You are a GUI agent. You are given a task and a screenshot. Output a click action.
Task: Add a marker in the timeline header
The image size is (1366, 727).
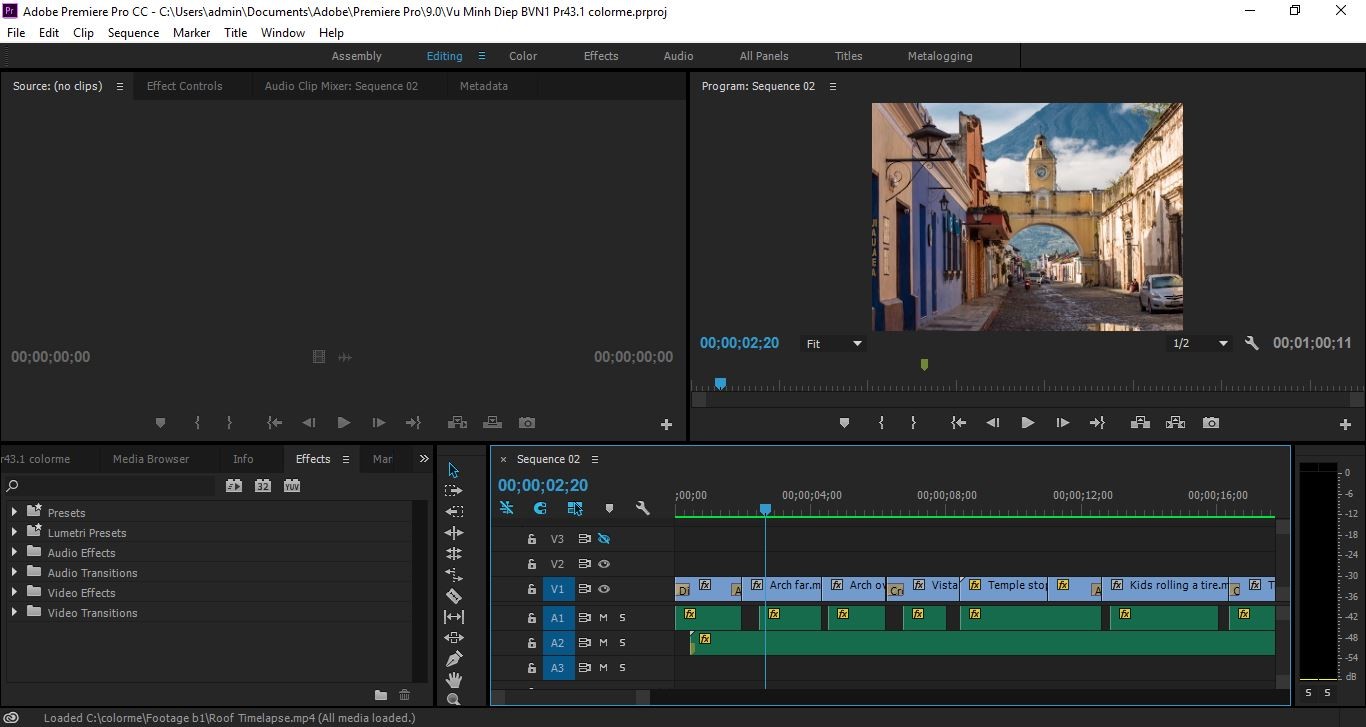(x=609, y=508)
